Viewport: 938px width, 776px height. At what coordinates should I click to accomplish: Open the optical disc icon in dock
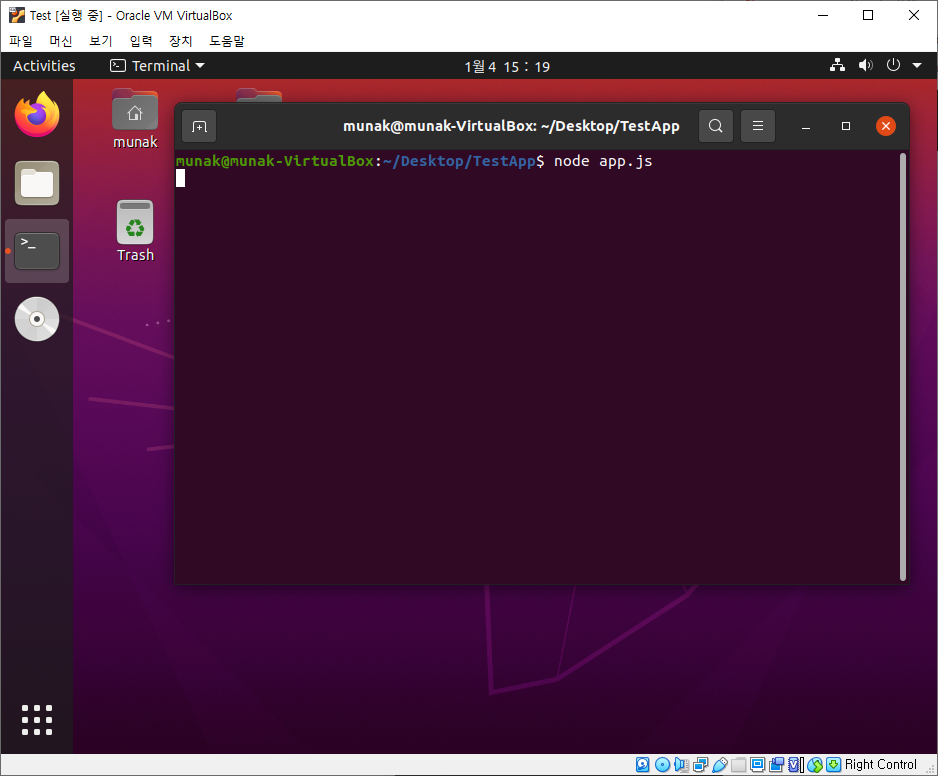pyautogui.click(x=37, y=319)
